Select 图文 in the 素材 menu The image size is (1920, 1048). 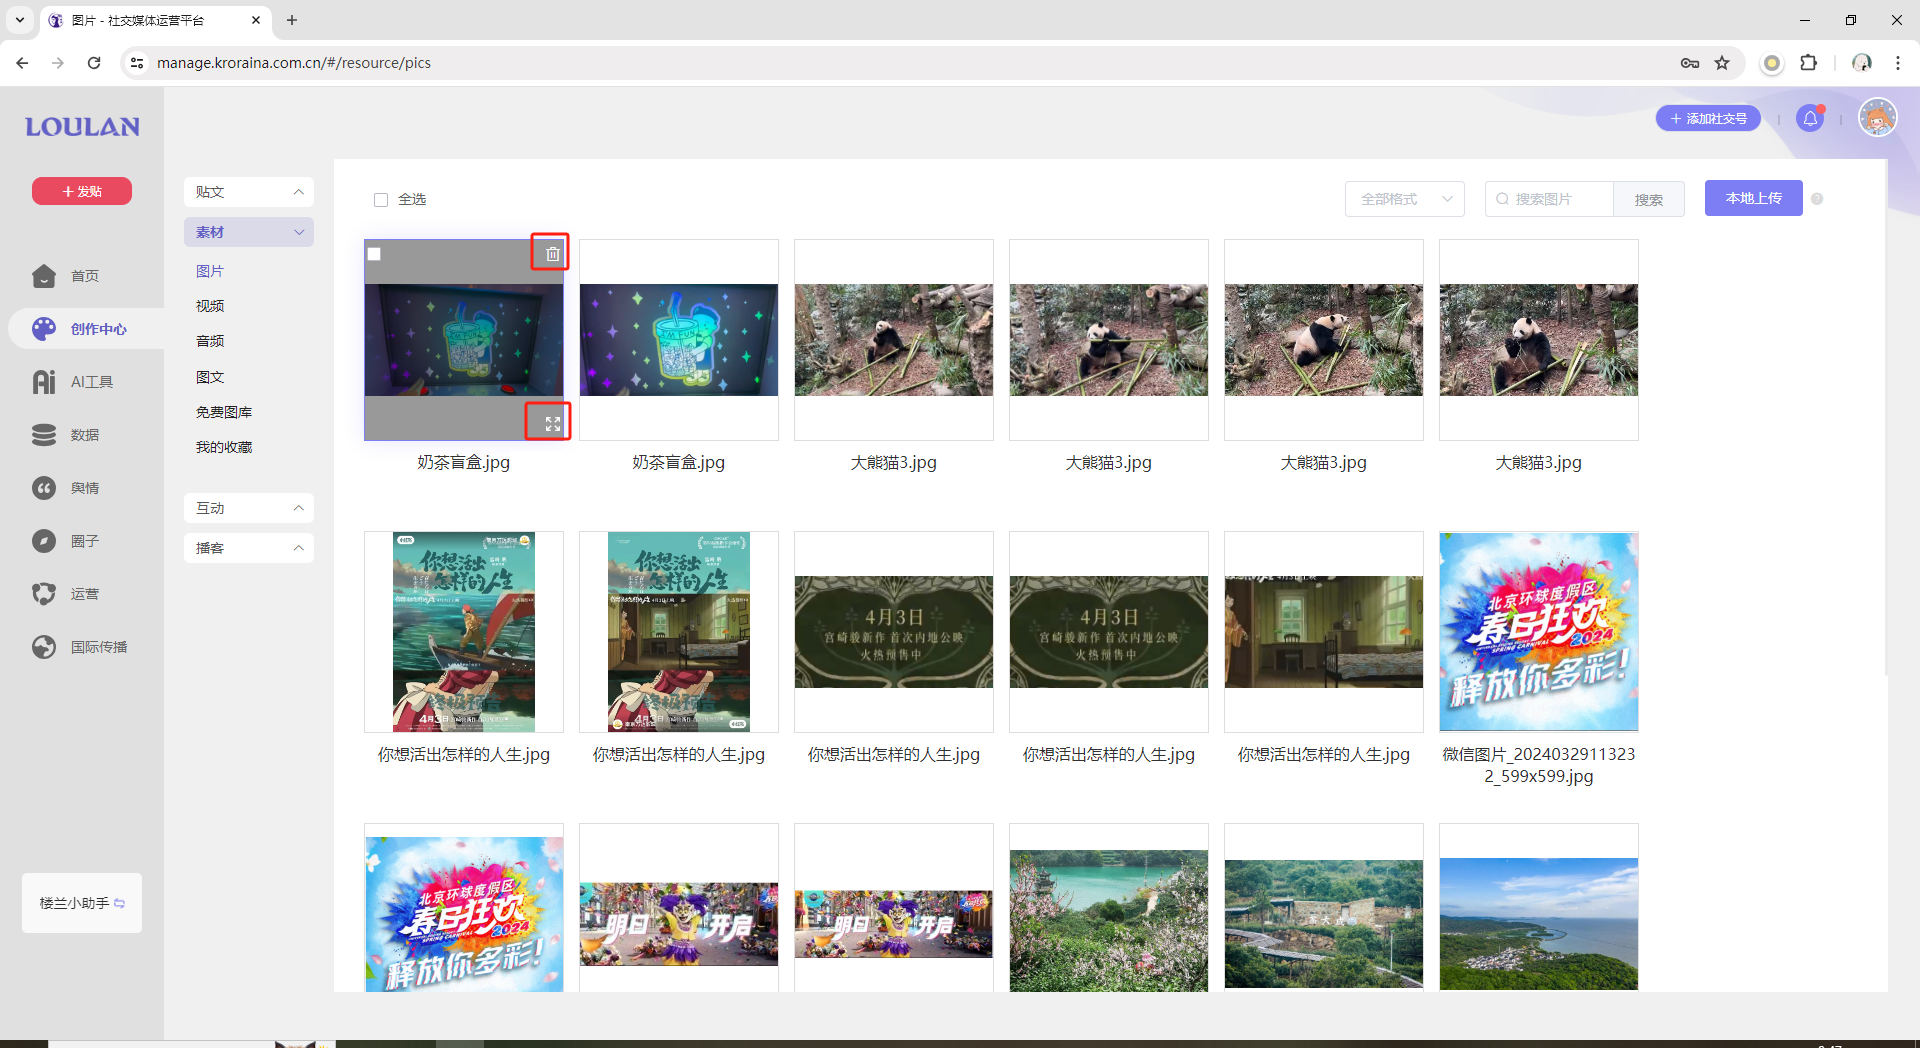click(x=210, y=377)
